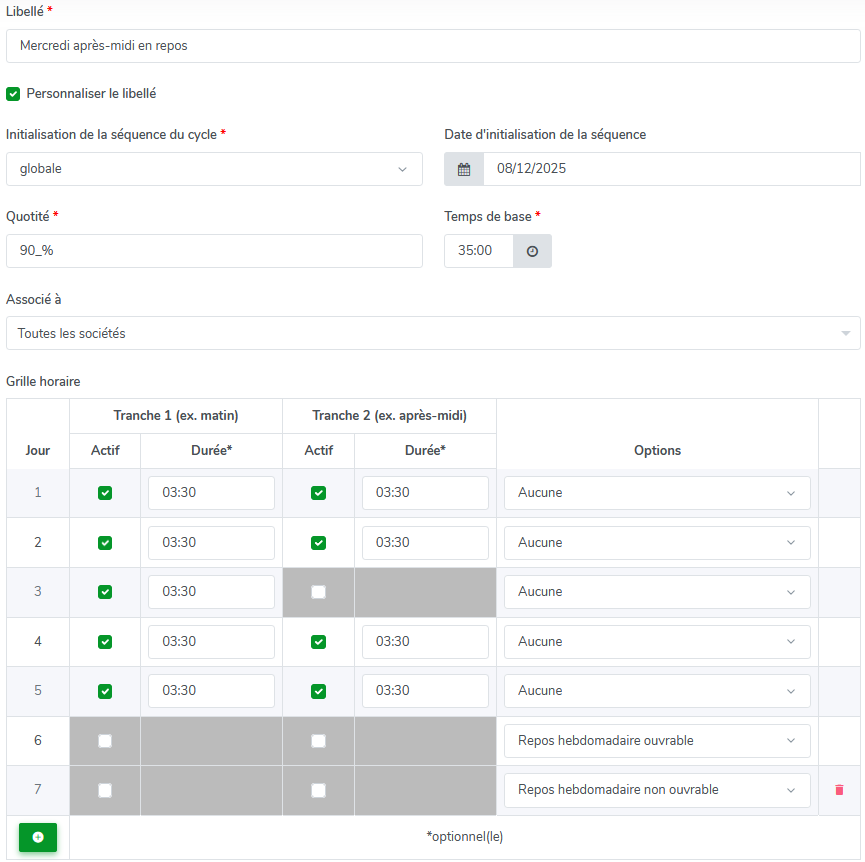This screenshot has height=862, width=865.
Task: Enable Tranche 1 for day 6
Action: coord(105,741)
